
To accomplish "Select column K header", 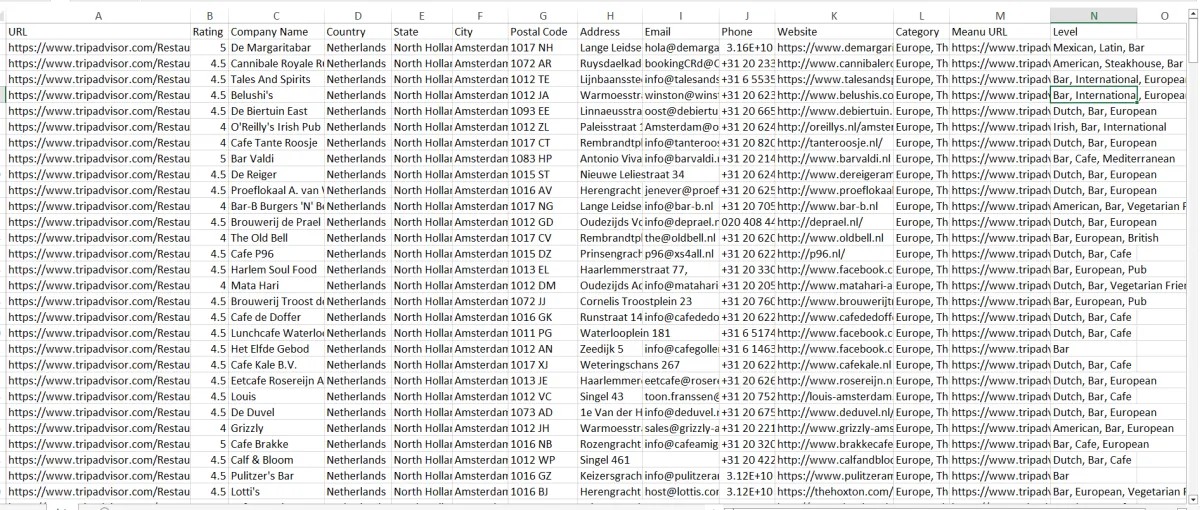I will [x=834, y=15].
